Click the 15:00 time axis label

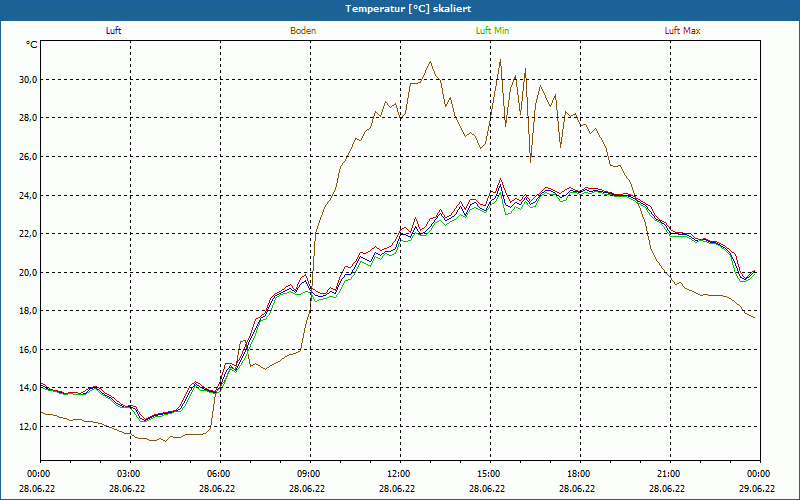(x=490, y=474)
